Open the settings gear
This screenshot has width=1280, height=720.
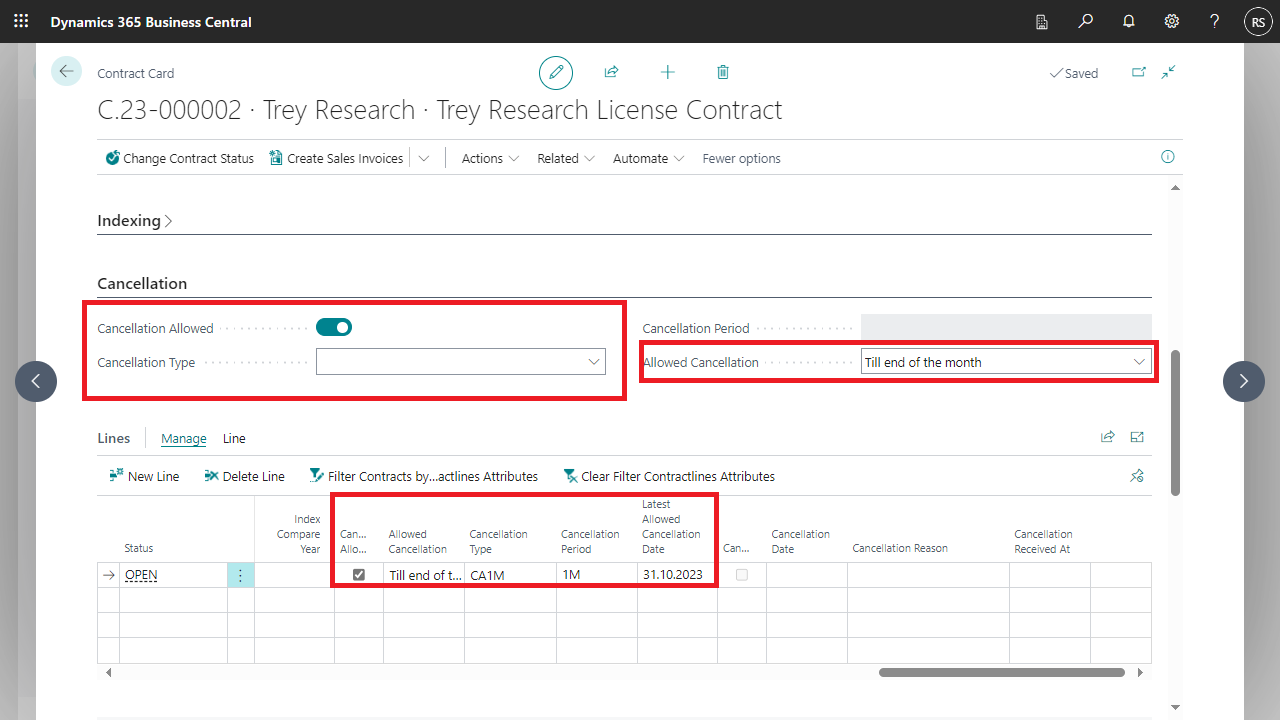(1171, 21)
